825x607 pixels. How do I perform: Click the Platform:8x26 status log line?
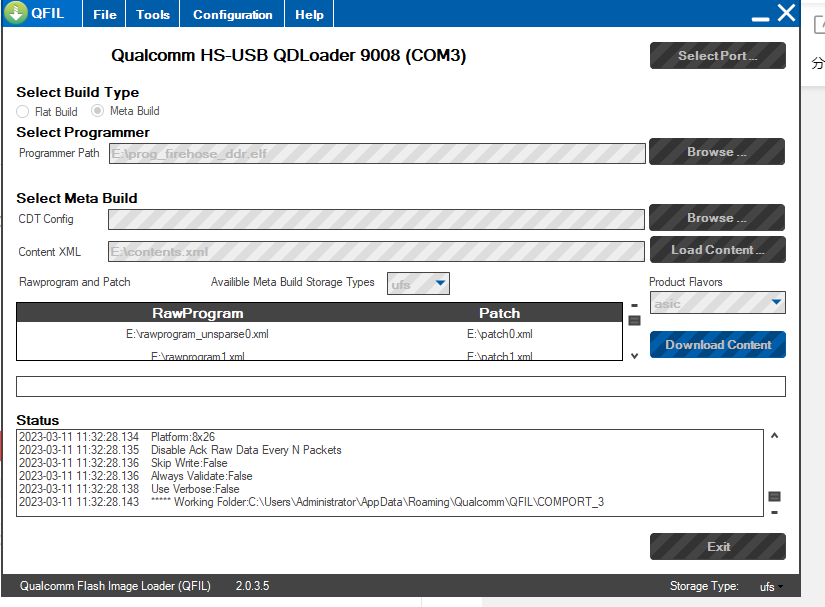[117, 437]
